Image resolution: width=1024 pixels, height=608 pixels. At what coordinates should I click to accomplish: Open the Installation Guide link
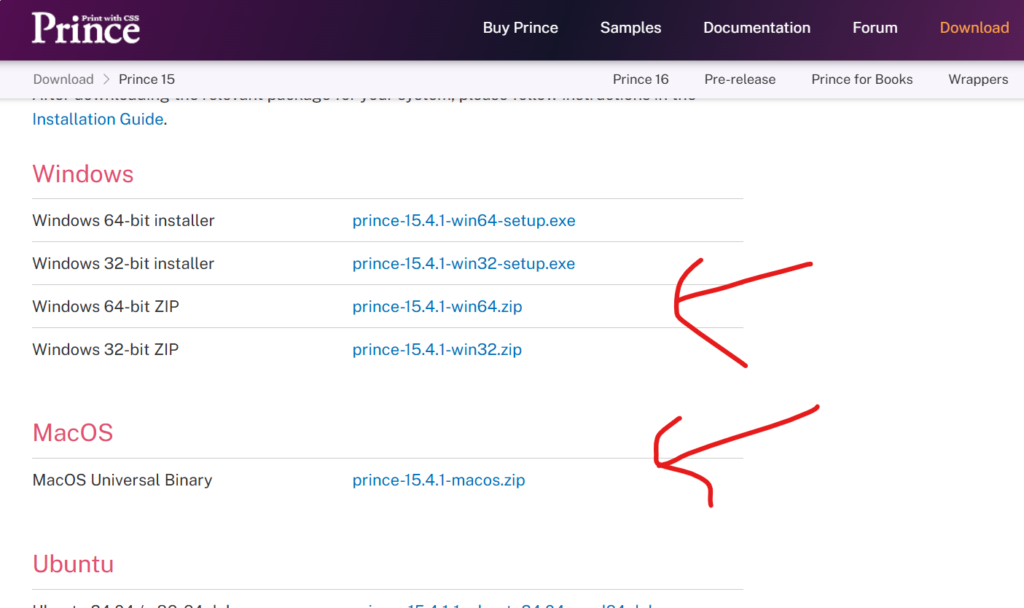click(97, 119)
